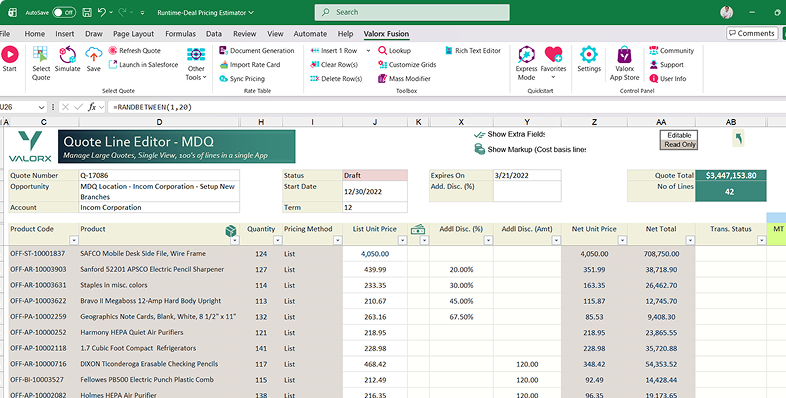Screen dimensions: 786x398
Task: Open the Home tab
Action: (x=35, y=34)
